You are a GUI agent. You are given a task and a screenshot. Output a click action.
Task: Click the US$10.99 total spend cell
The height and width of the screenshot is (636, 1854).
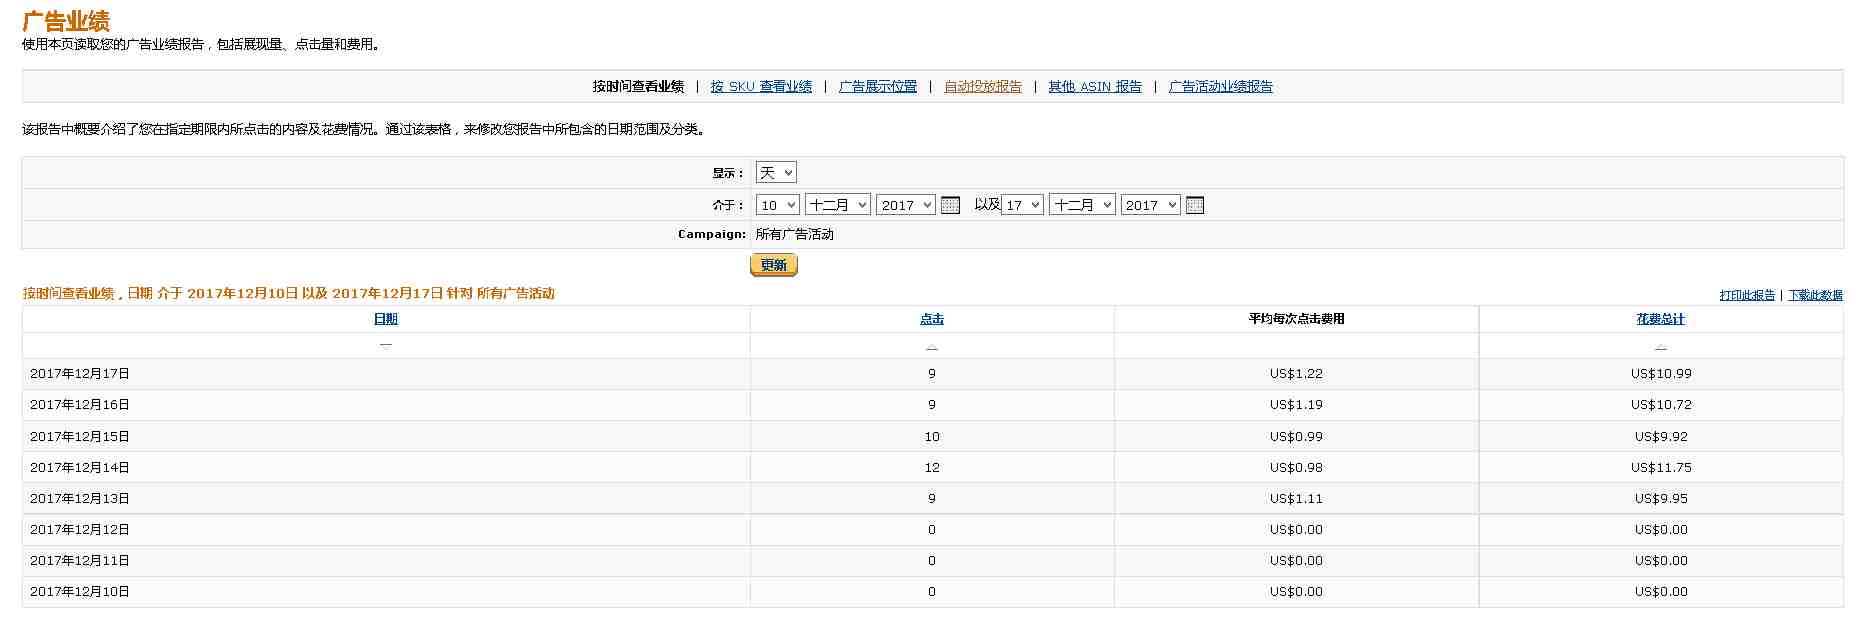[1661, 374]
